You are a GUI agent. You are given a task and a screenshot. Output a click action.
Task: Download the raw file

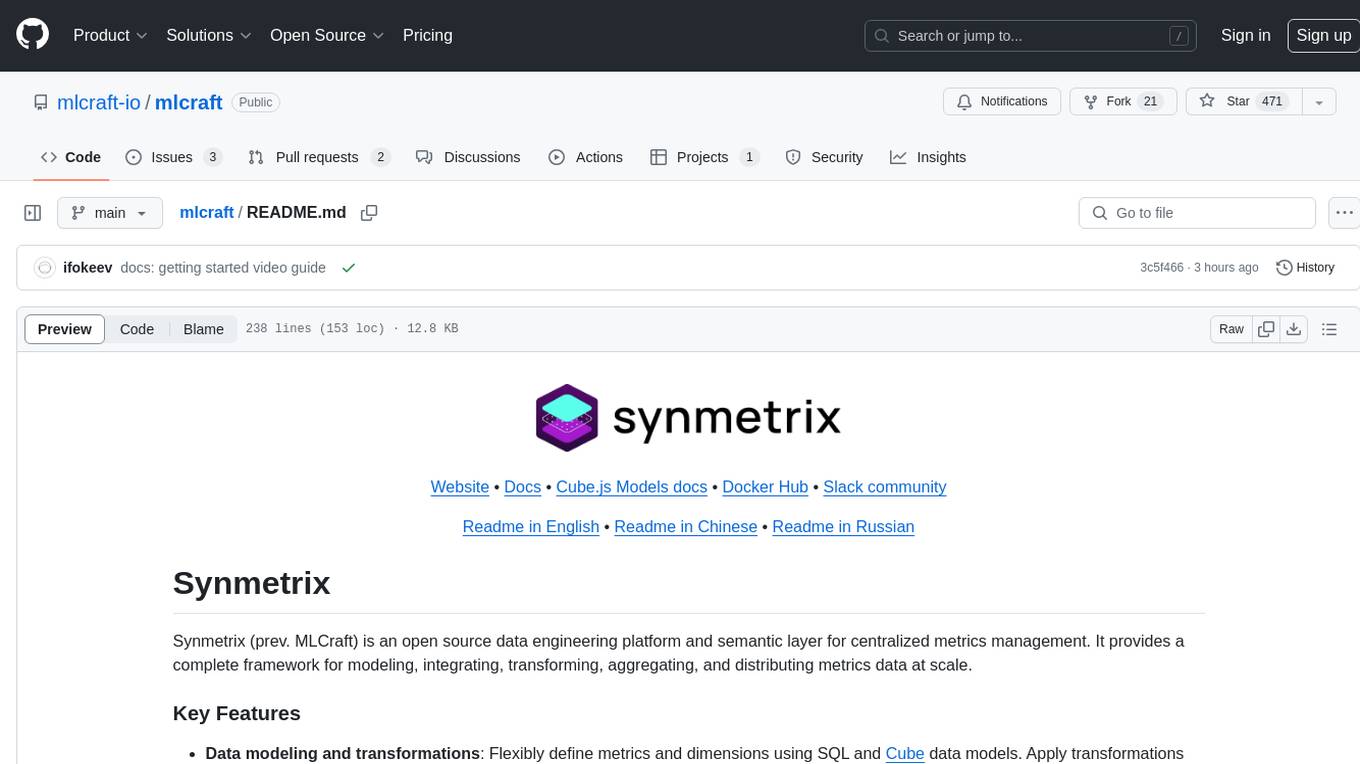click(1293, 329)
